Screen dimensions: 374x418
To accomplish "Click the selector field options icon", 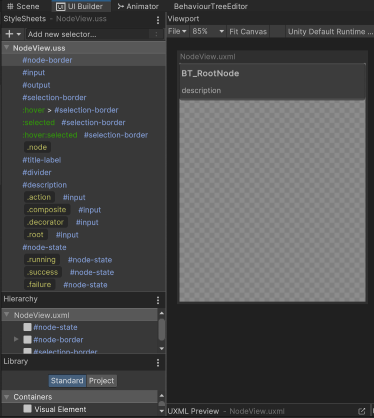I will tap(156, 34).
